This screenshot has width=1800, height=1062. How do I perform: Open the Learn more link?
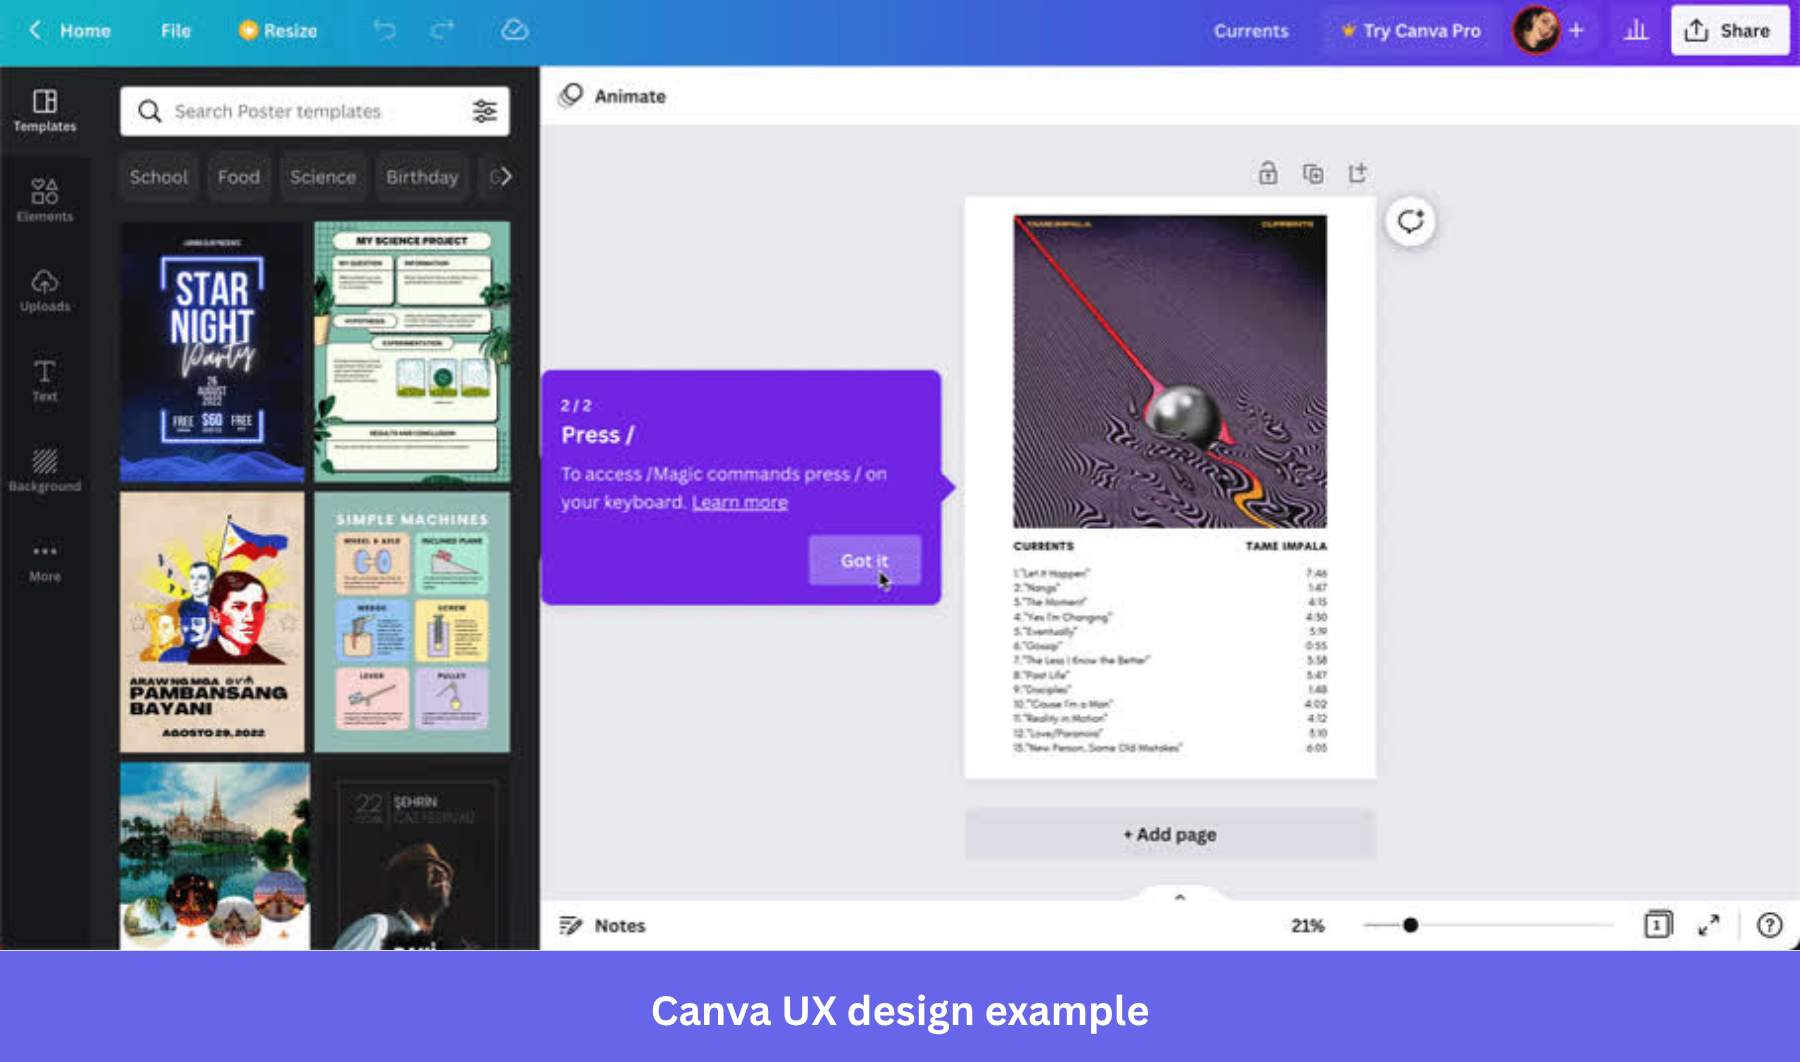click(x=739, y=501)
